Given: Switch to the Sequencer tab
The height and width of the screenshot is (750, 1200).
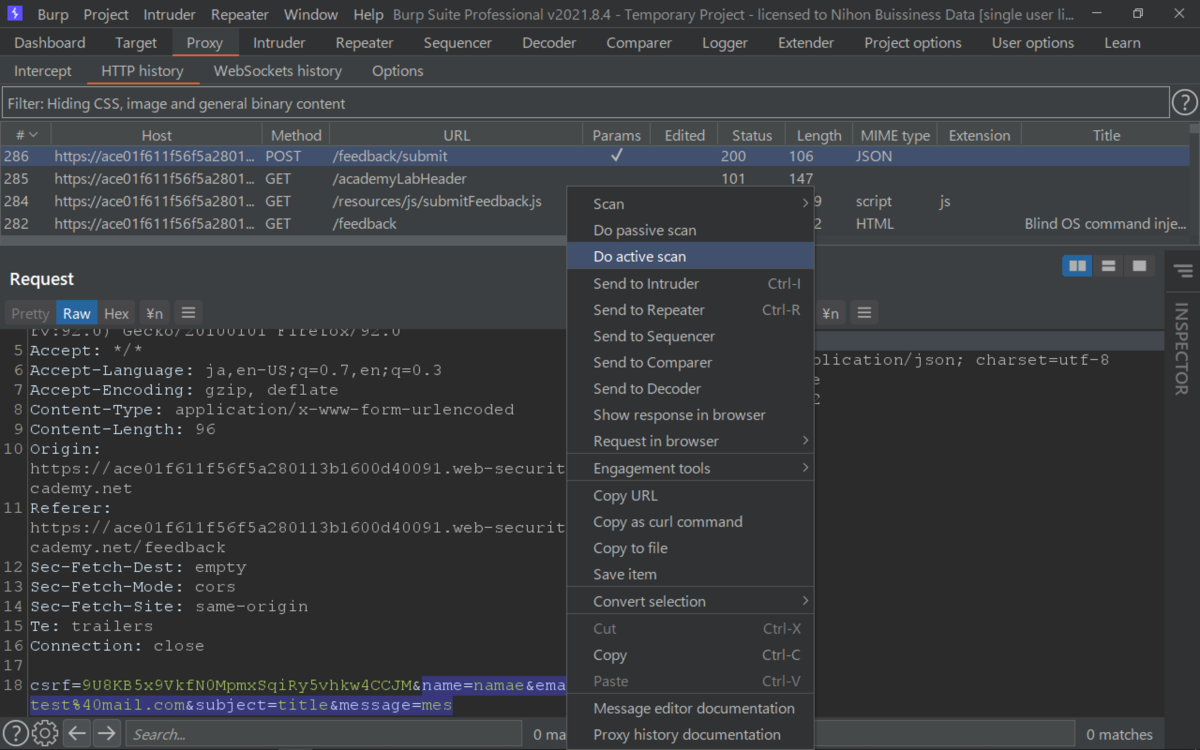Looking at the screenshot, I should tap(457, 43).
